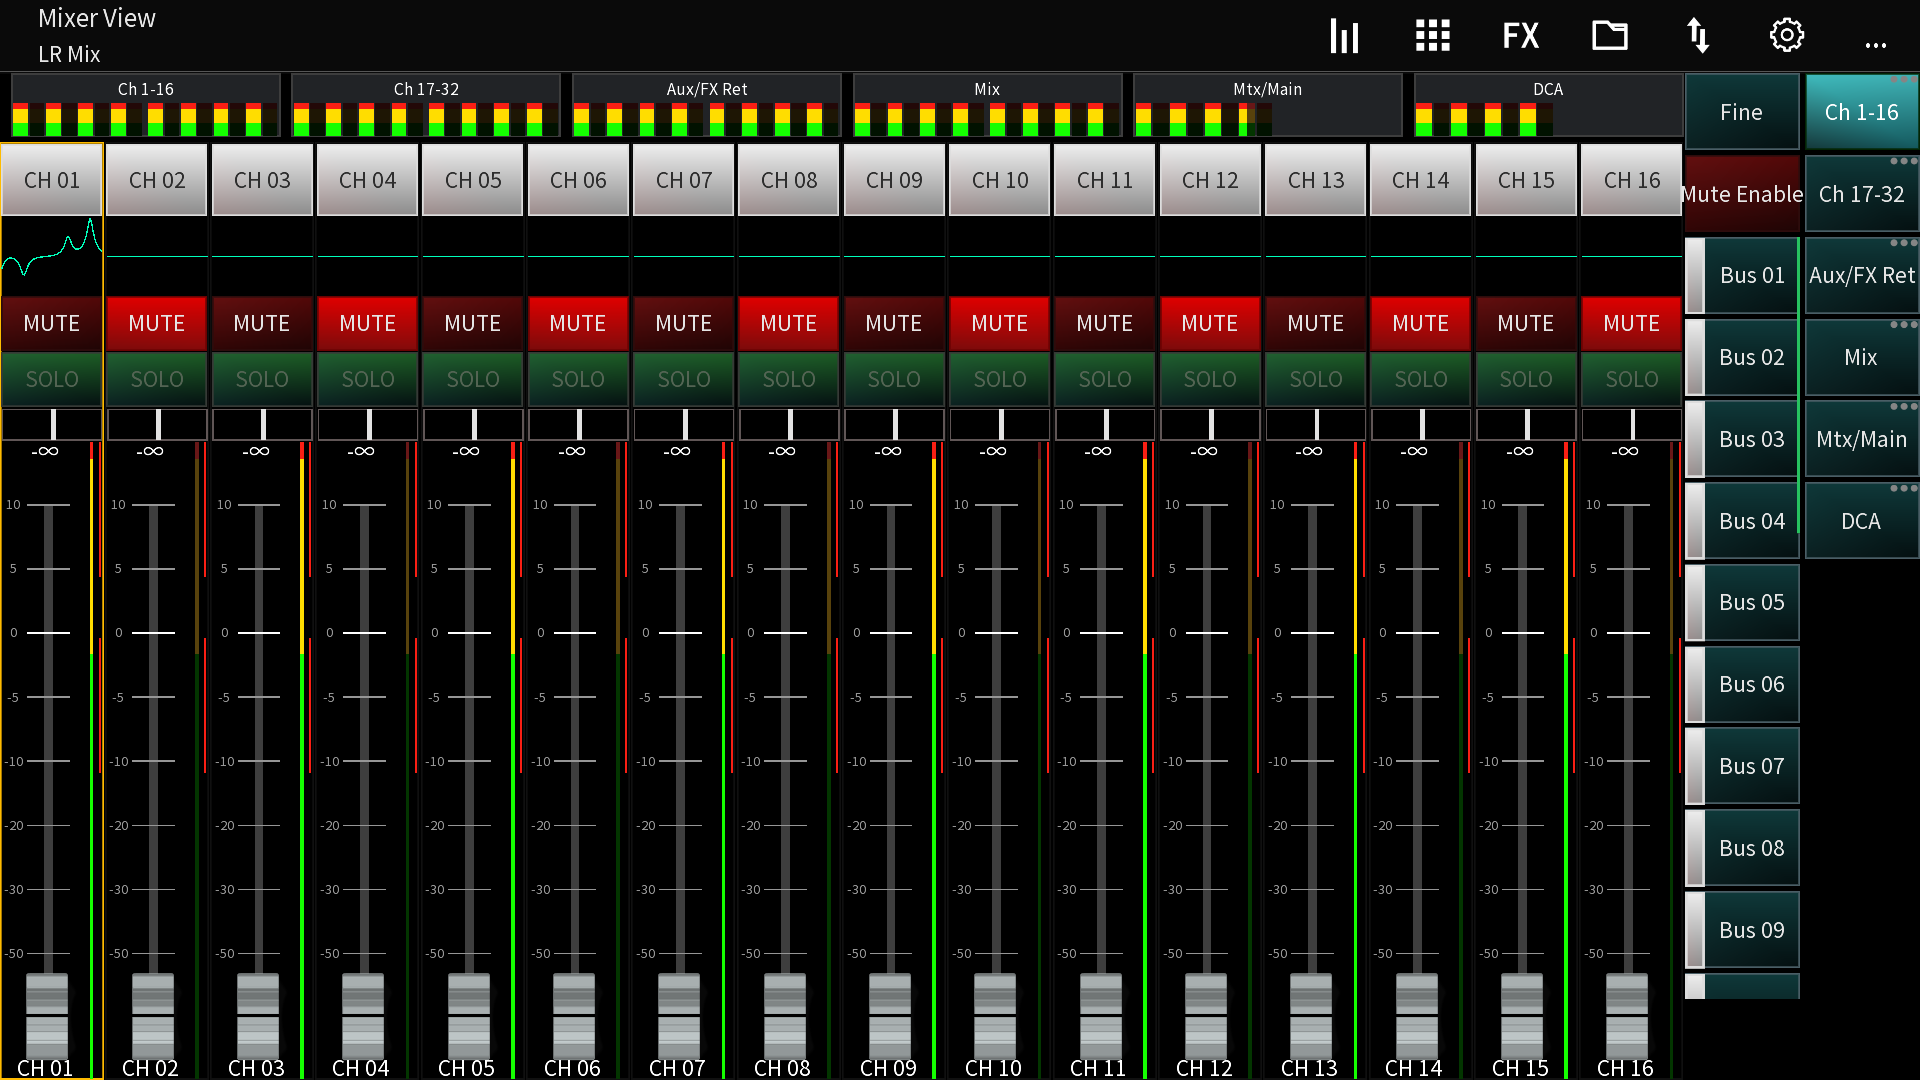Open the Mix layer options dots
The width and height of the screenshot is (1920, 1080).
tap(1903, 324)
